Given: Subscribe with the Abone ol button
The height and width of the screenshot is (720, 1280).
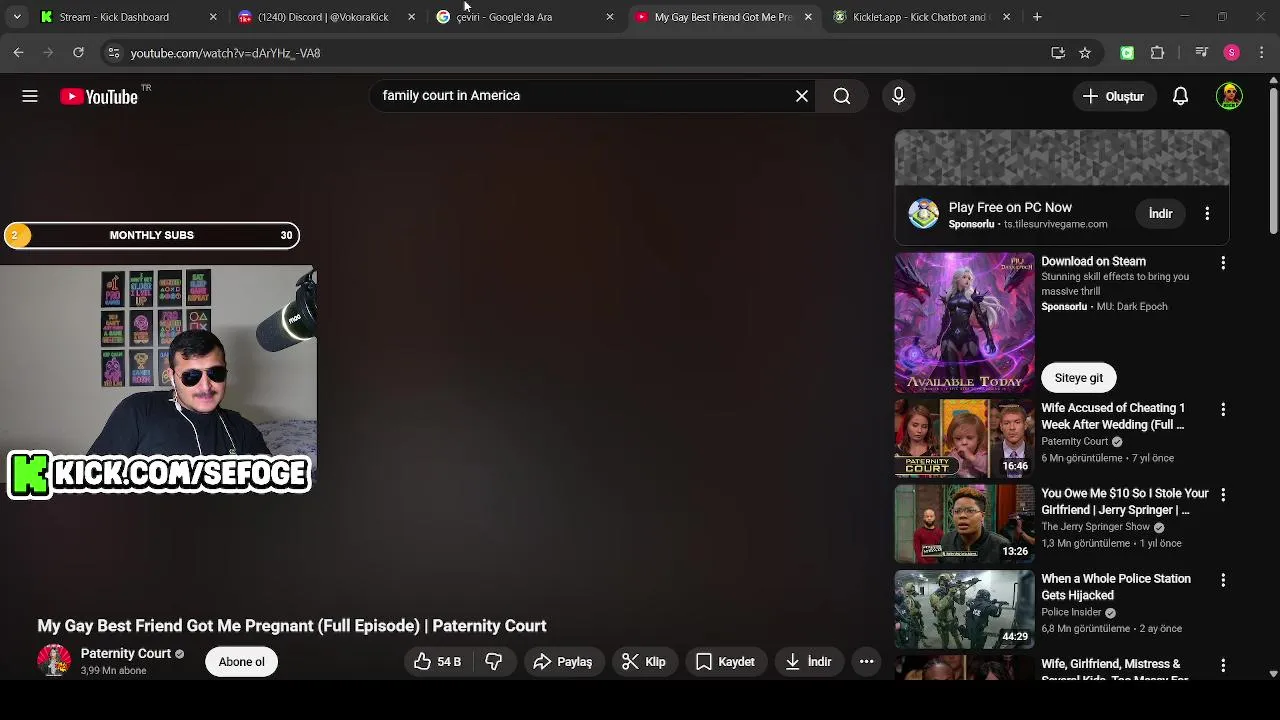Looking at the screenshot, I should coord(242,662).
